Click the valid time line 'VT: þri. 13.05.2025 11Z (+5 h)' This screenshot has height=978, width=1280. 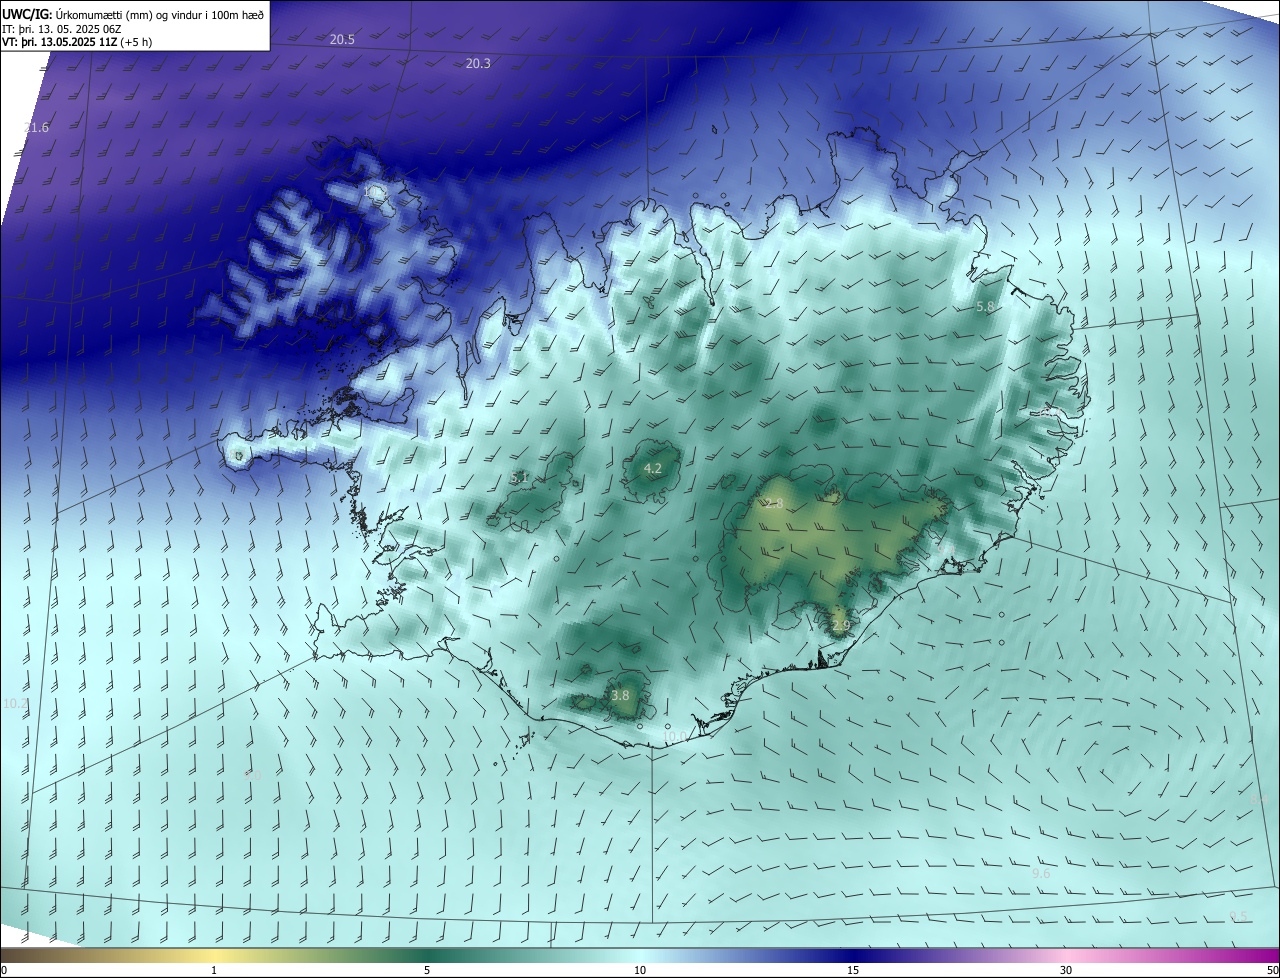[77, 42]
